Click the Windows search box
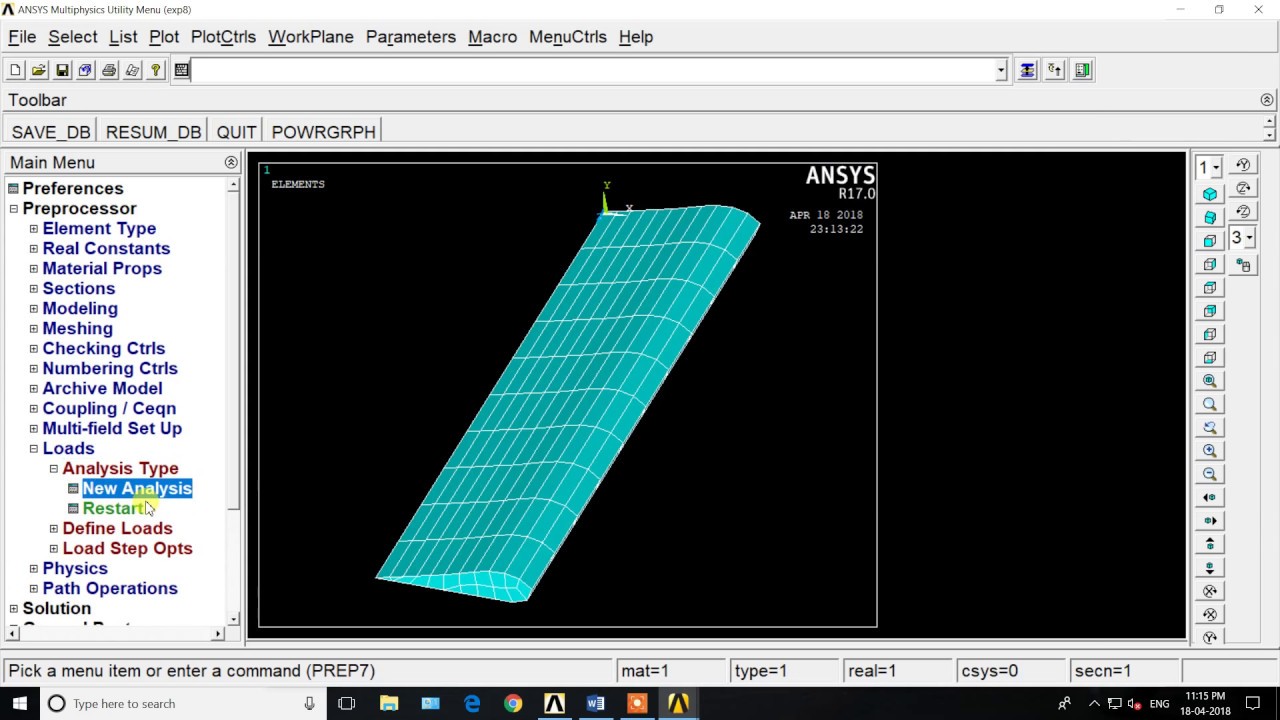The height and width of the screenshot is (720, 1280). (184, 704)
